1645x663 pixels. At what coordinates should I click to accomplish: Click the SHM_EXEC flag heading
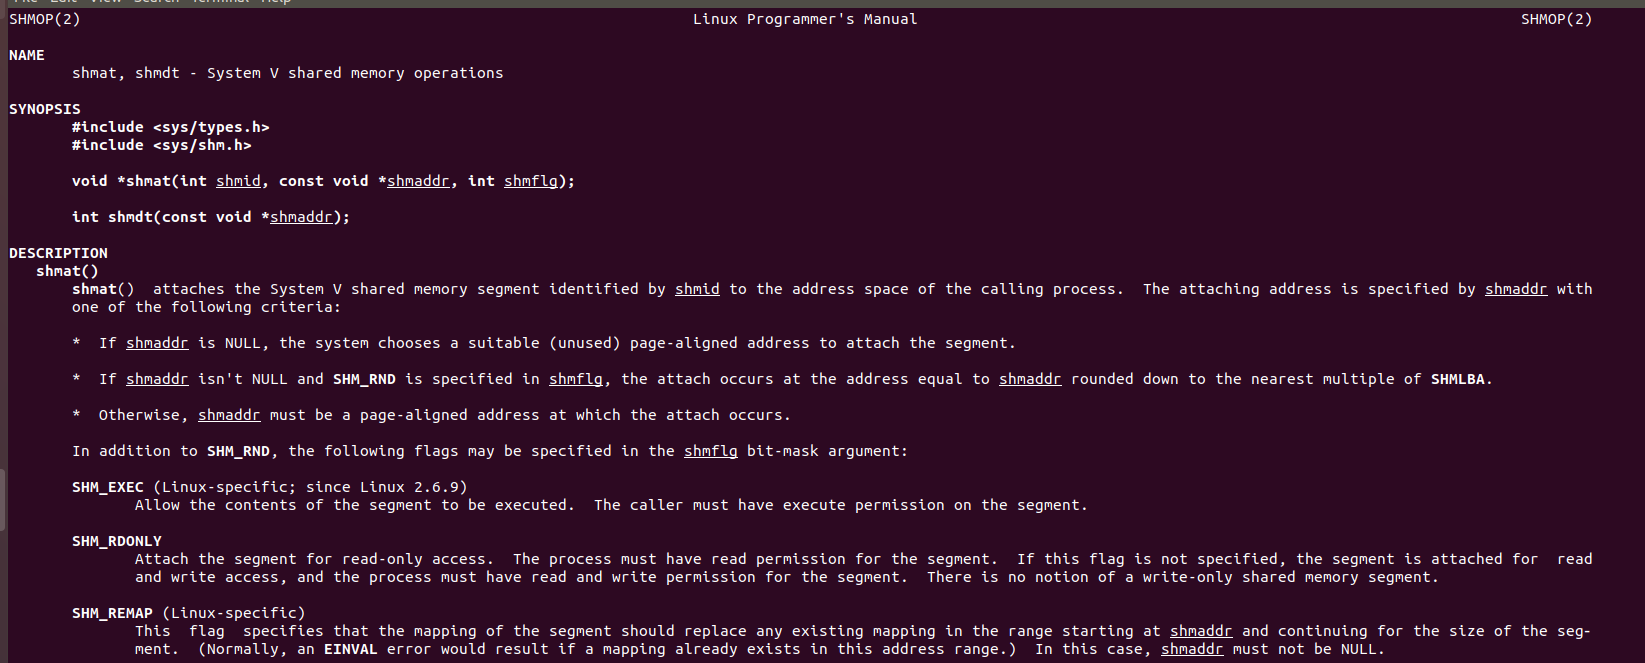108,487
